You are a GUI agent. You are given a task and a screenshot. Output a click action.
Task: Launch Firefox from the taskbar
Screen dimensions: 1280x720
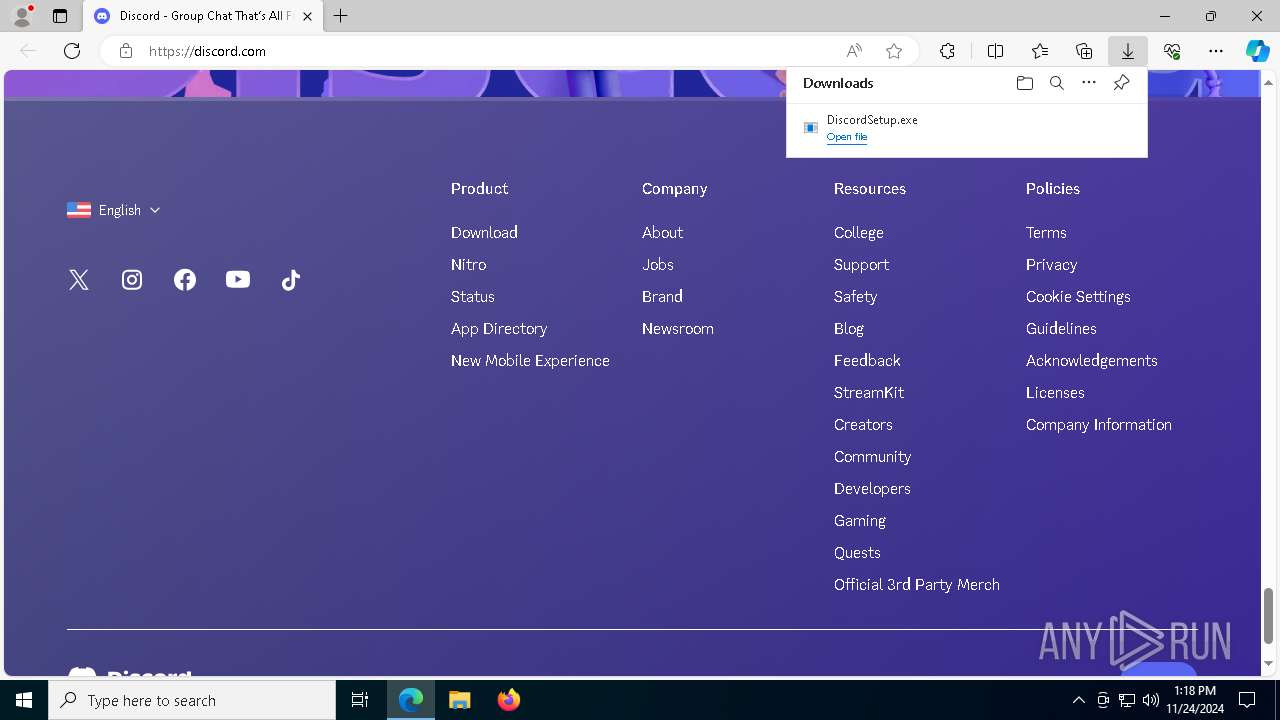509,700
